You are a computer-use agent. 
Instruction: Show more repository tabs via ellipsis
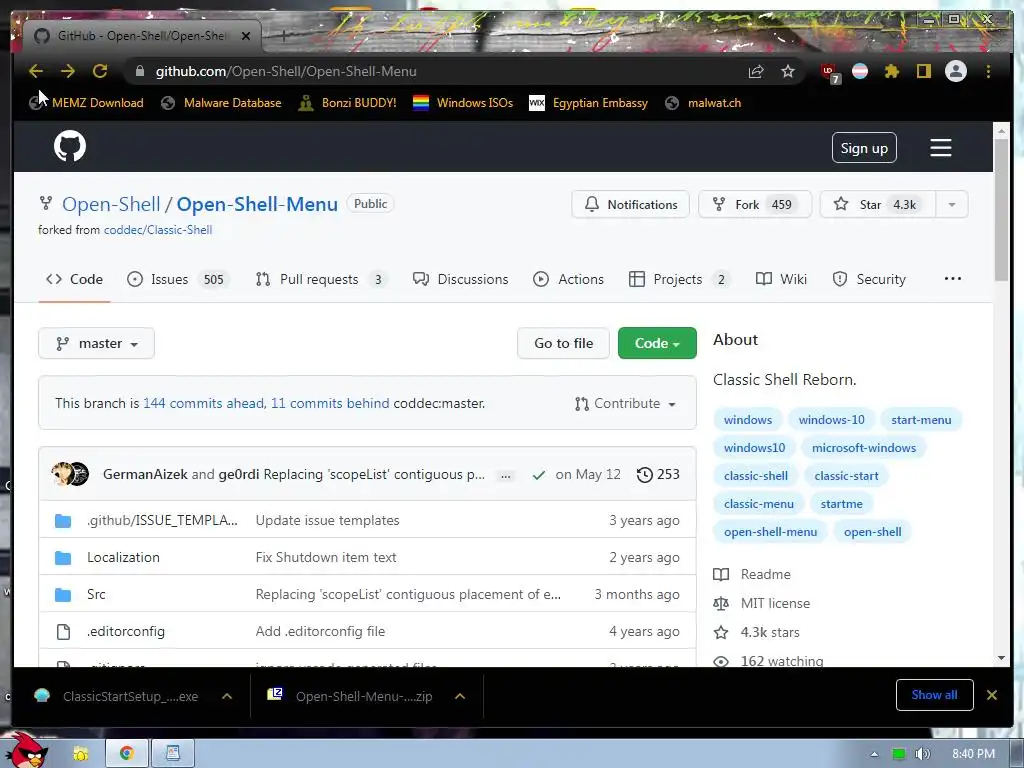(953, 279)
